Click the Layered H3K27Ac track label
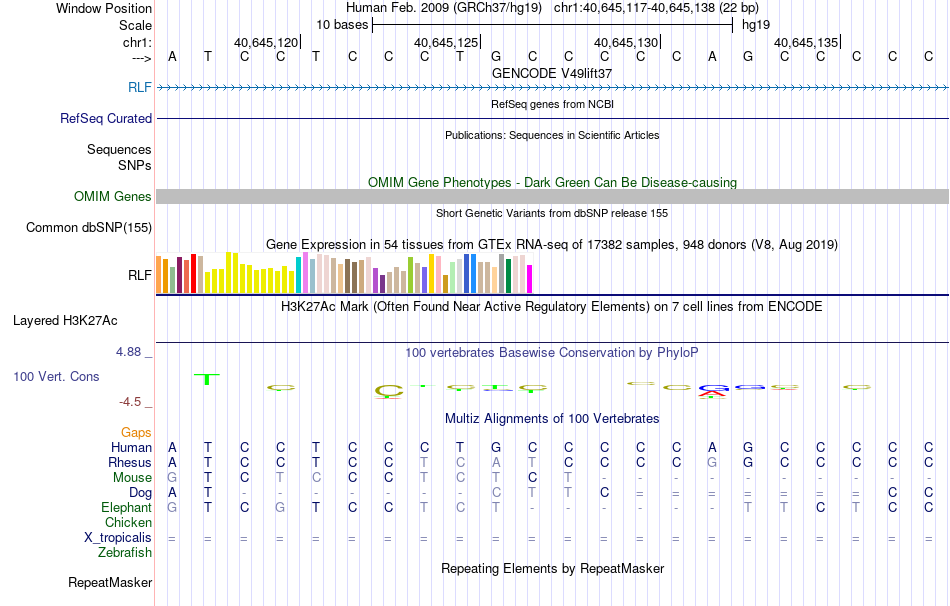 click(65, 321)
